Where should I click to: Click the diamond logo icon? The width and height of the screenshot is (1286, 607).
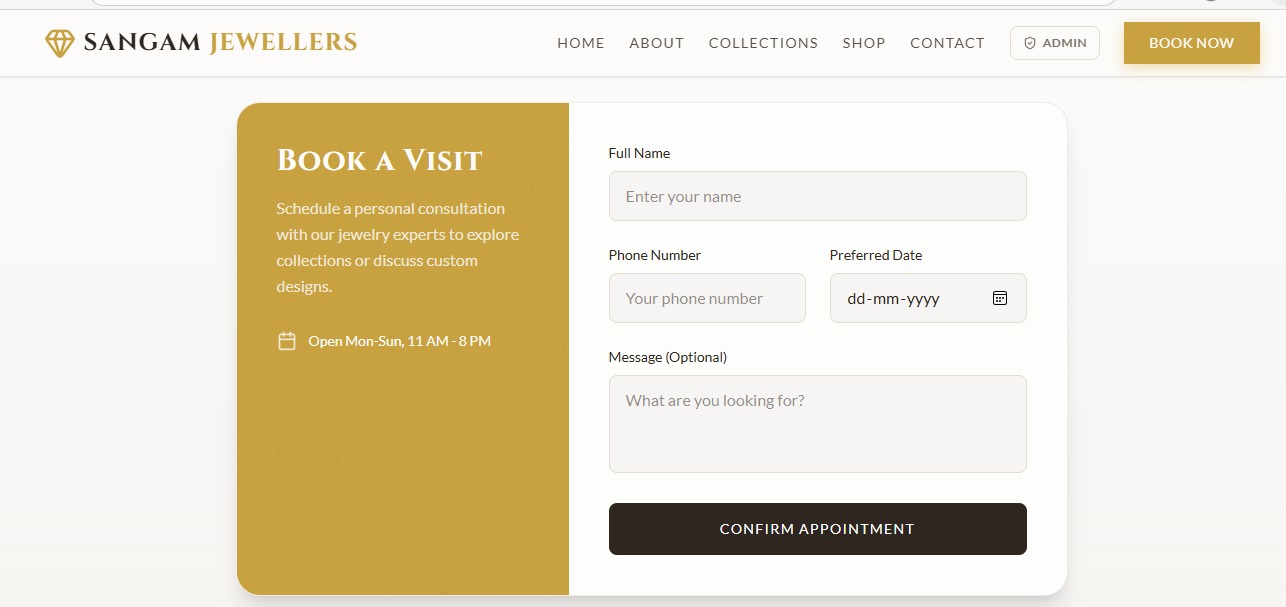(x=60, y=43)
